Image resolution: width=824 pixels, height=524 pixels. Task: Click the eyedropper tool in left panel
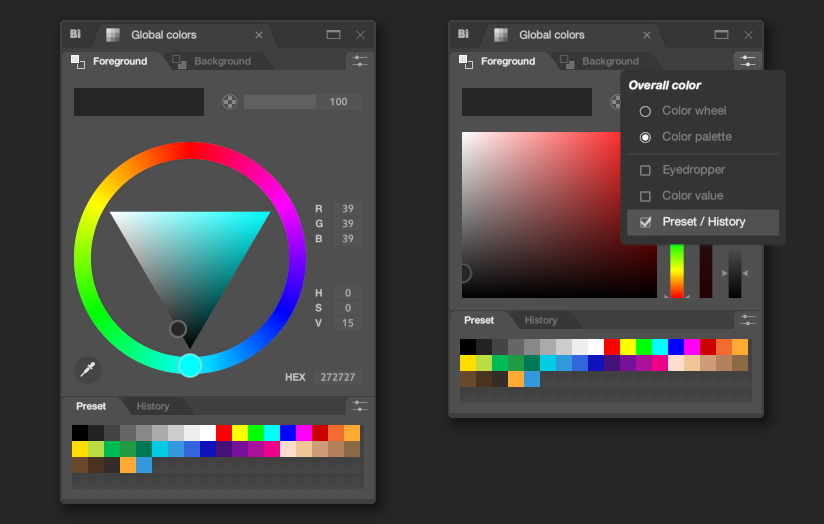88,369
